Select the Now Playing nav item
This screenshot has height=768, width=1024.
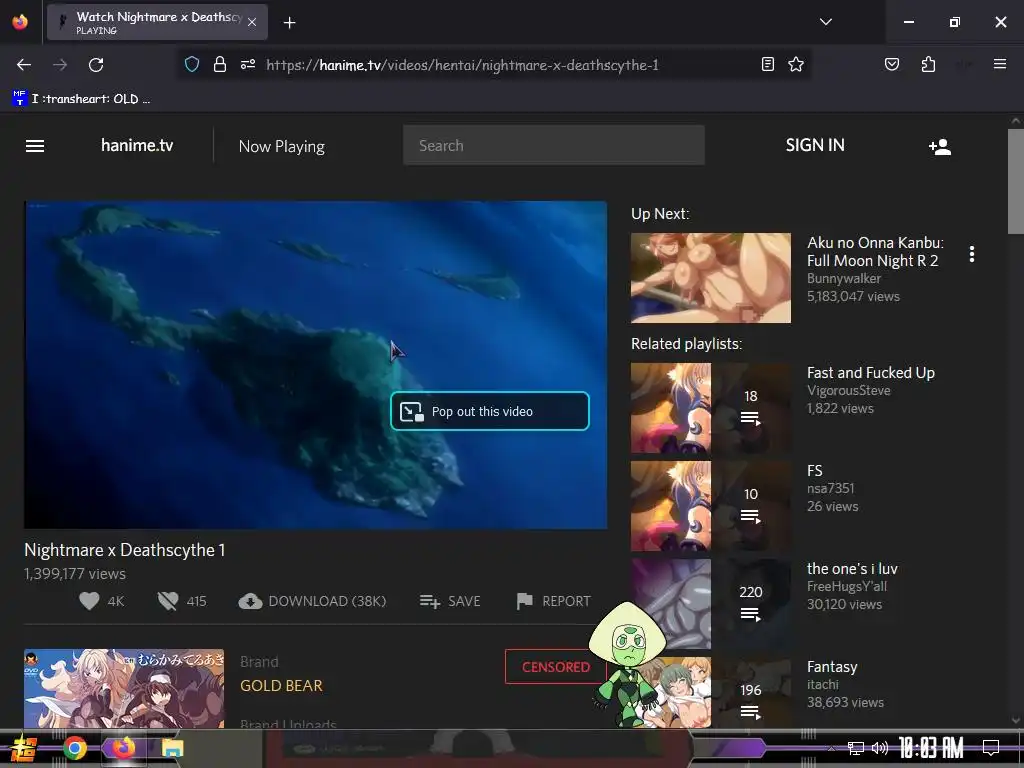(x=281, y=146)
